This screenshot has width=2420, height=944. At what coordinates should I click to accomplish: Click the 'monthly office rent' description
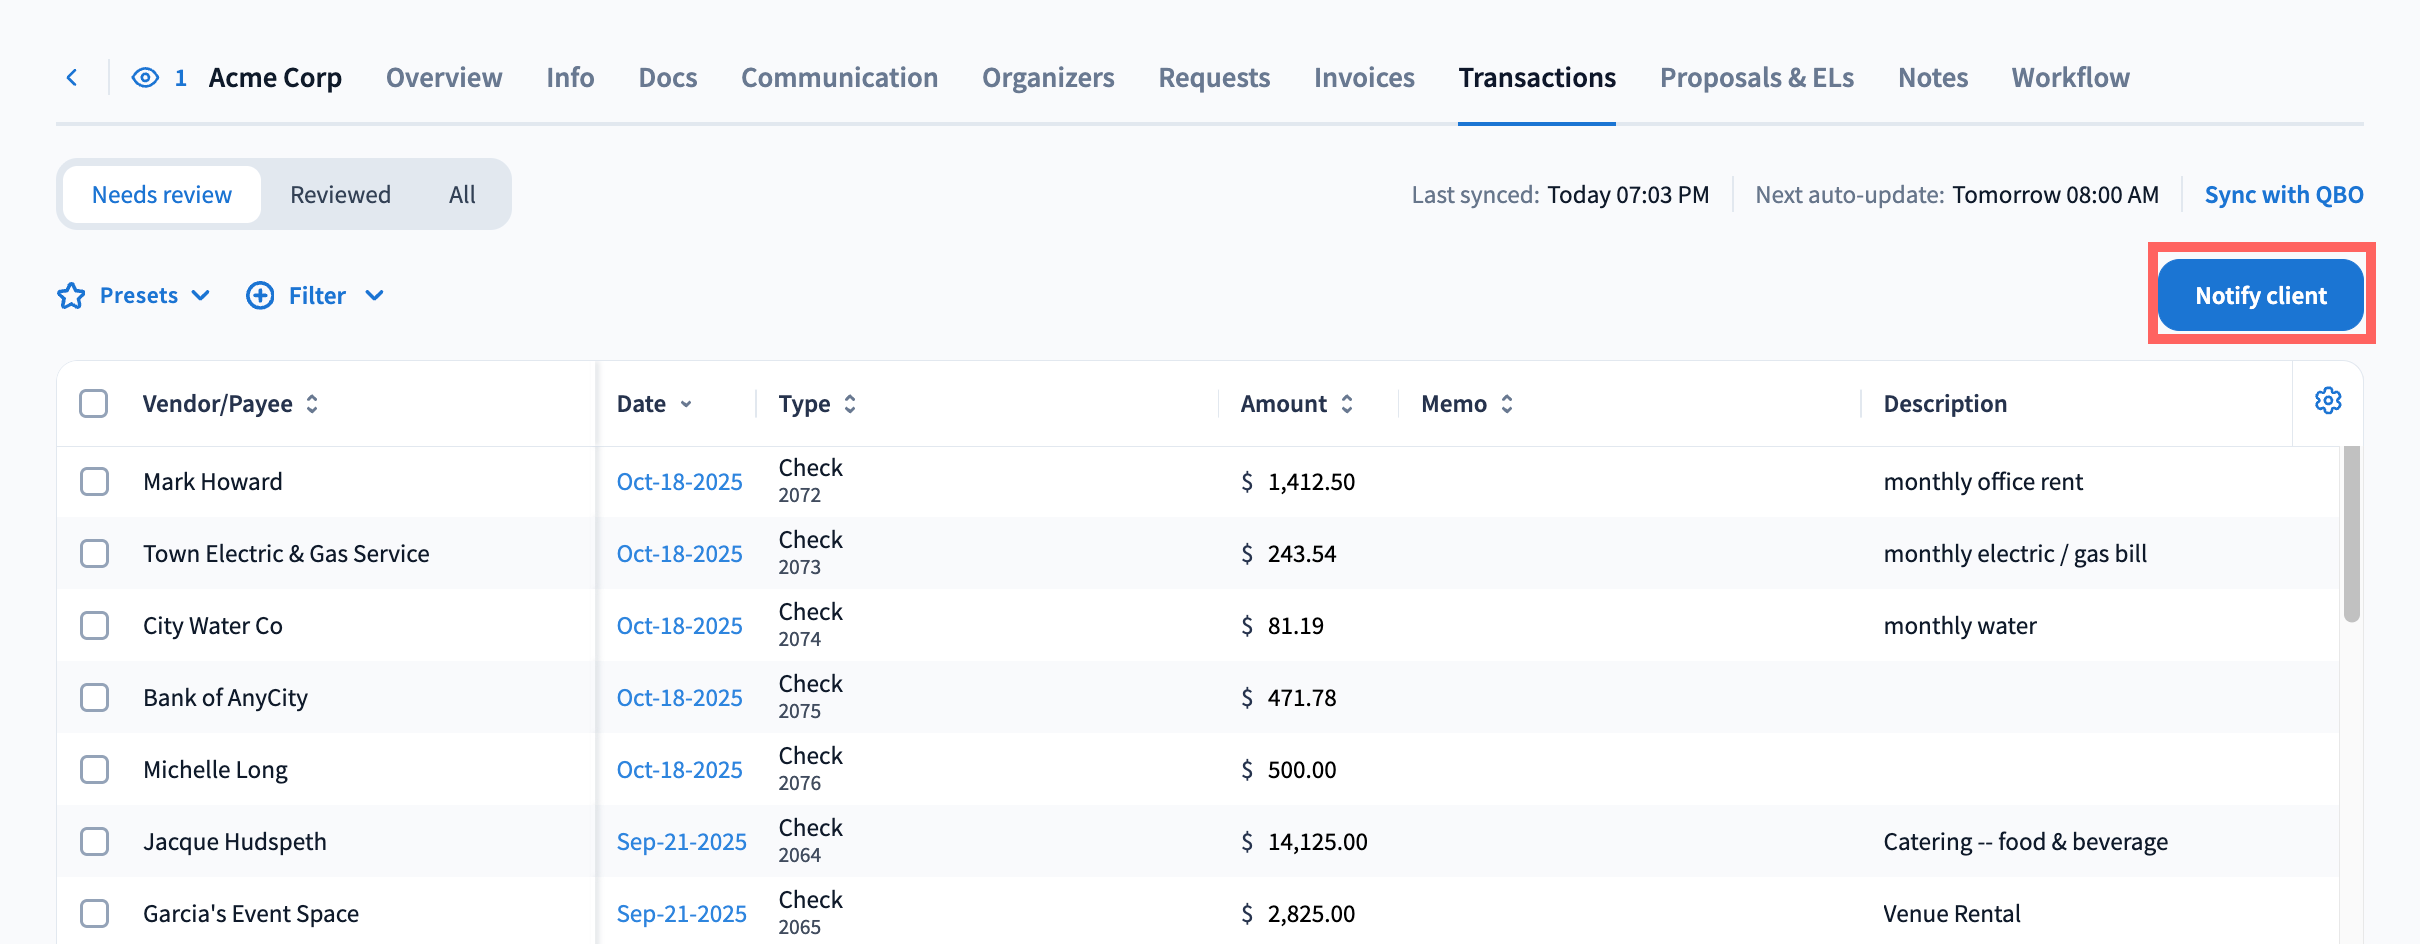tap(1983, 482)
